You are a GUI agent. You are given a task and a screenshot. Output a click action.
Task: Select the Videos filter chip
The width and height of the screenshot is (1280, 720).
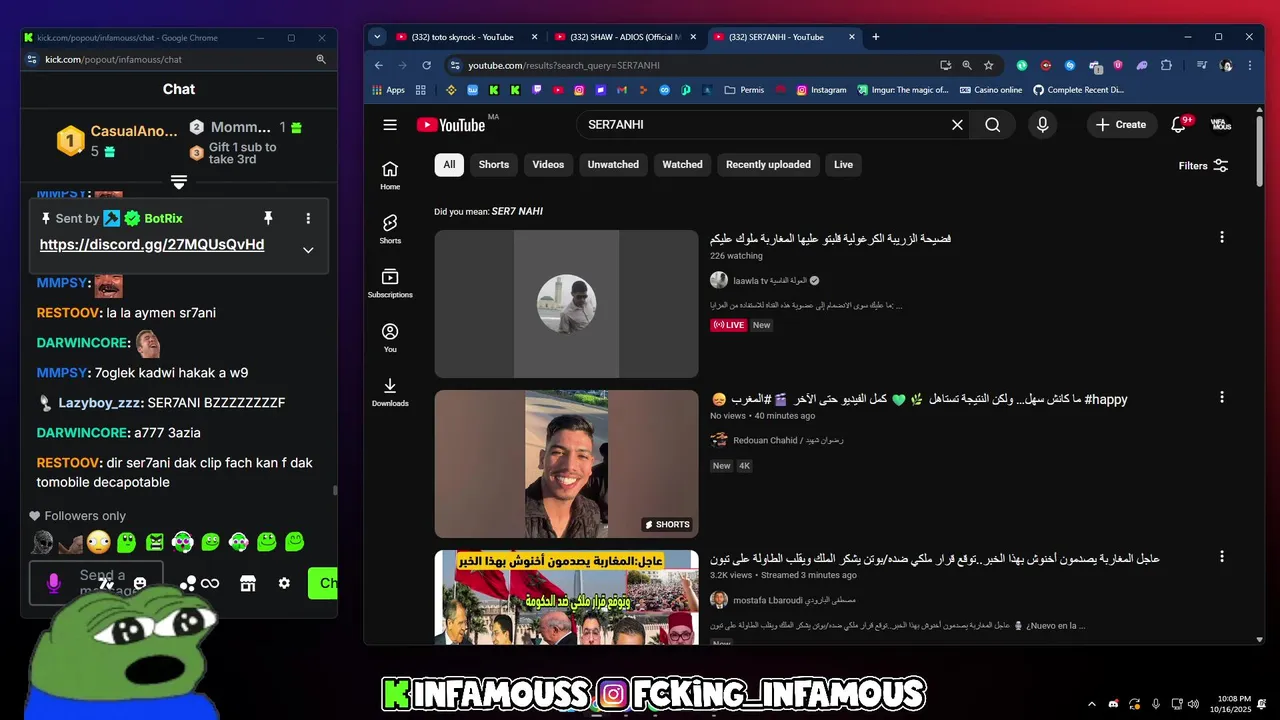(x=548, y=165)
